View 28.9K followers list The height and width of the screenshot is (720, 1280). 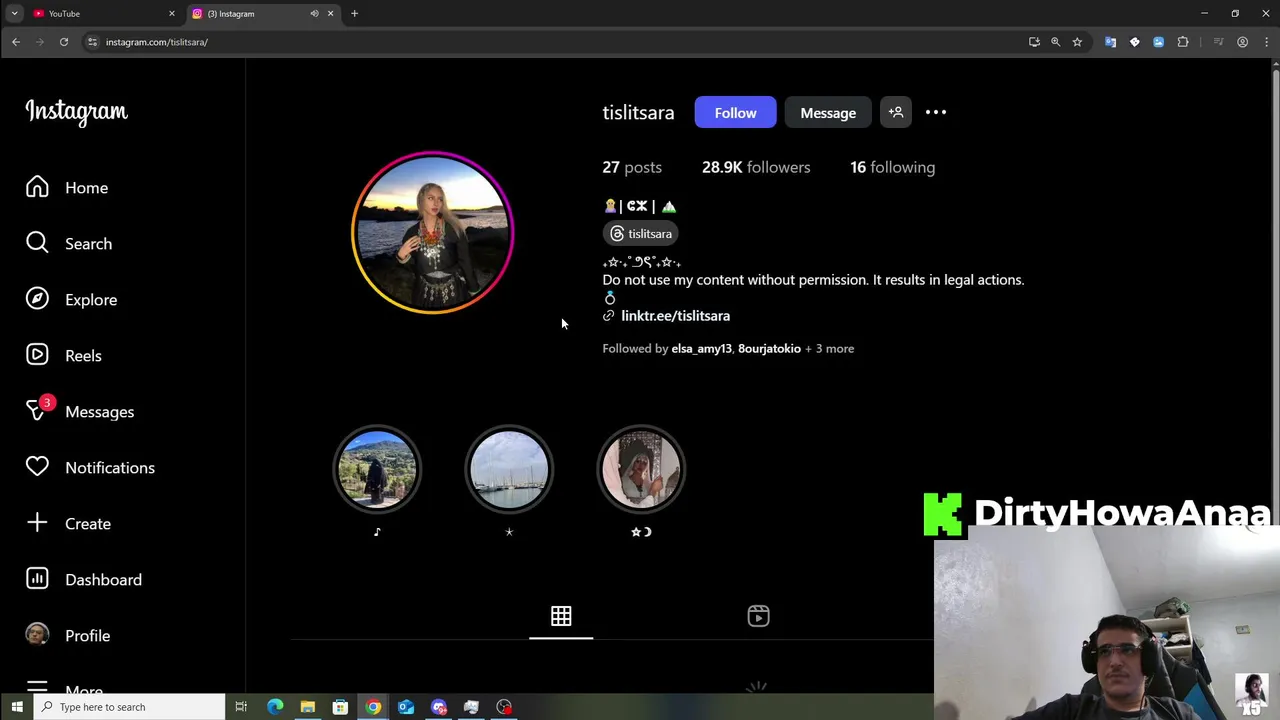tap(756, 167)
